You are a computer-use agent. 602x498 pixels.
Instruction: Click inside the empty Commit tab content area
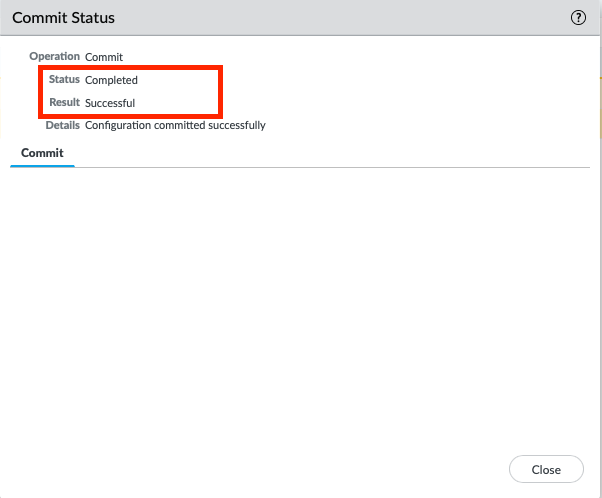click(x=300, y=300)
